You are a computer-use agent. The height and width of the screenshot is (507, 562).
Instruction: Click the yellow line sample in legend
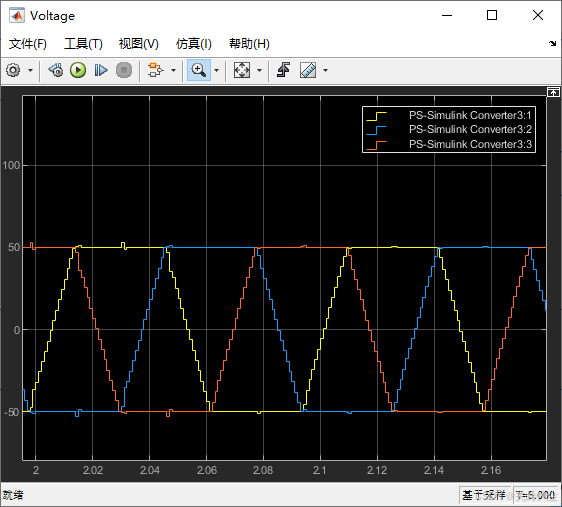[x=376, y=116]
